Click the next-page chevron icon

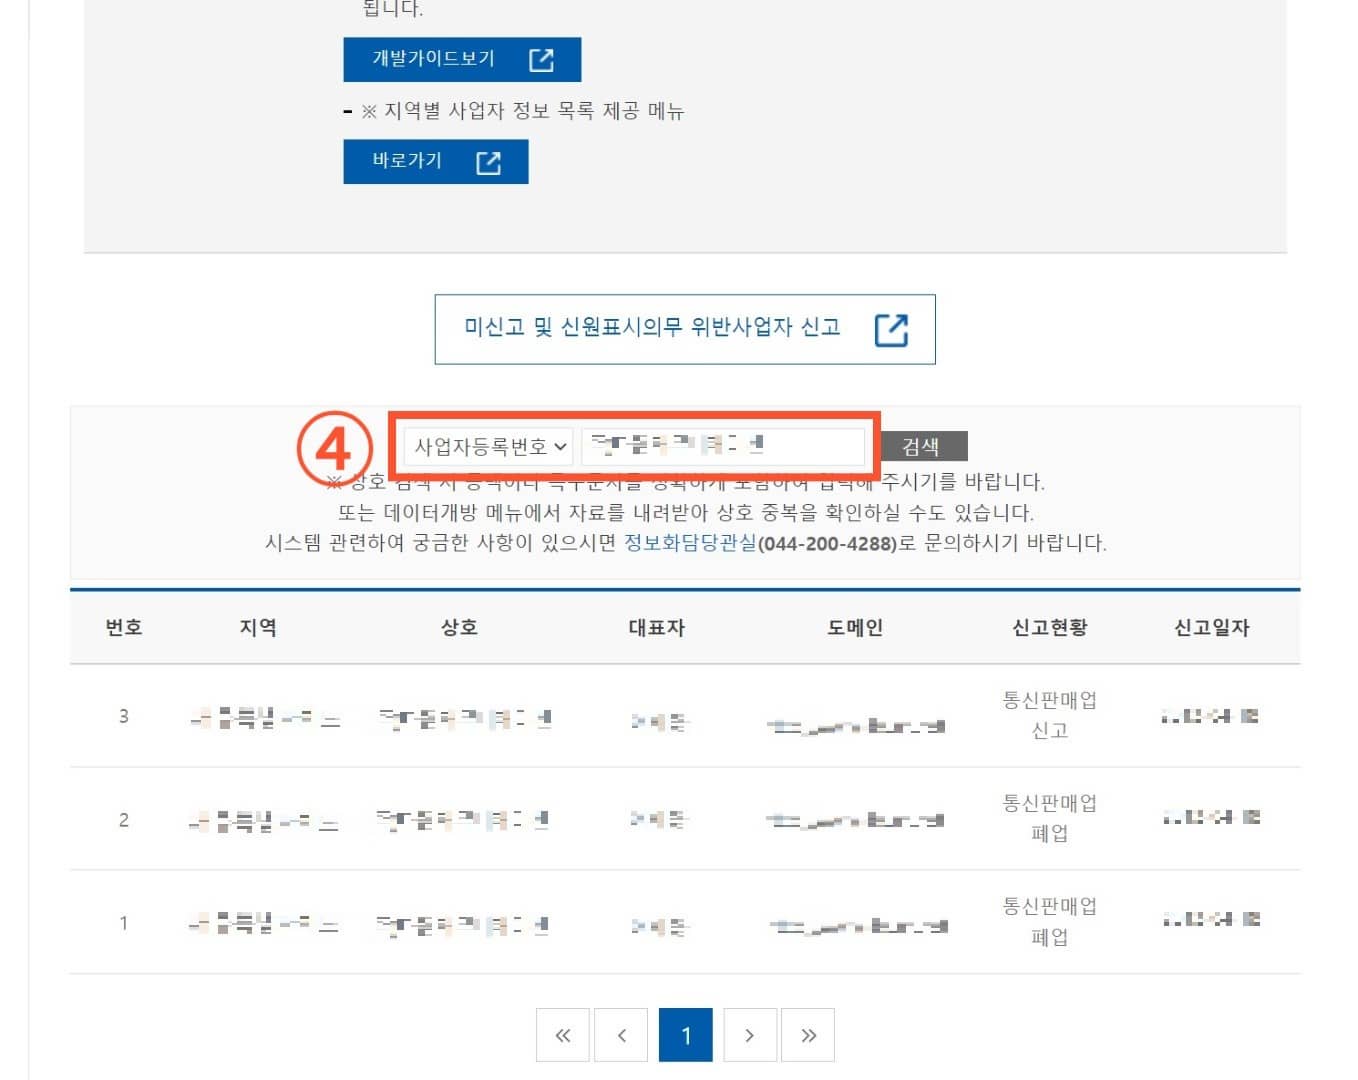750,1035
